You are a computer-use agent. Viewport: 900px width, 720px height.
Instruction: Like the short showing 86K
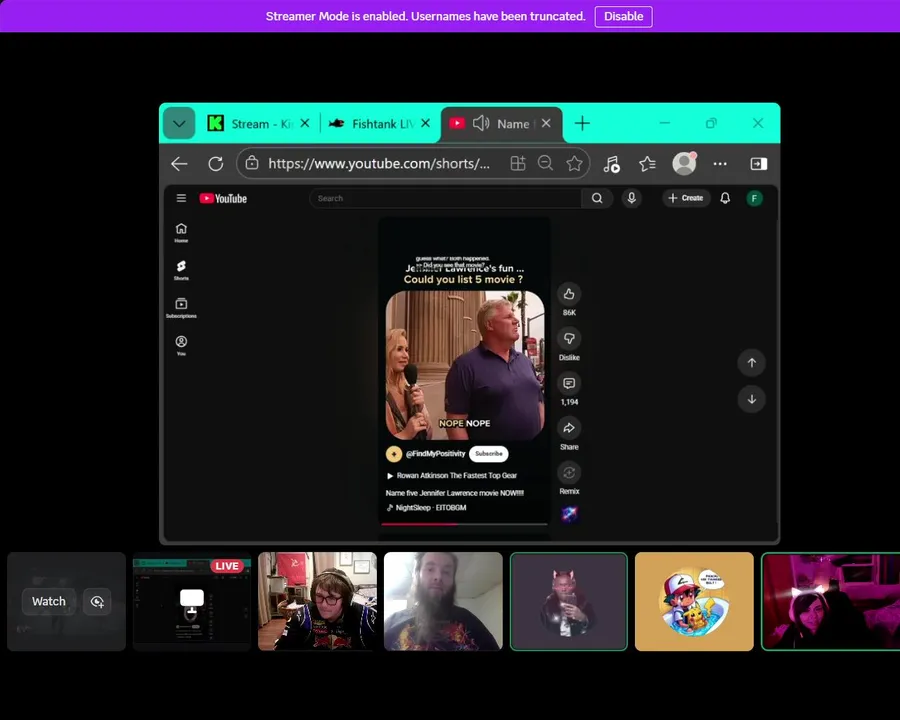[x=569, y=294]
